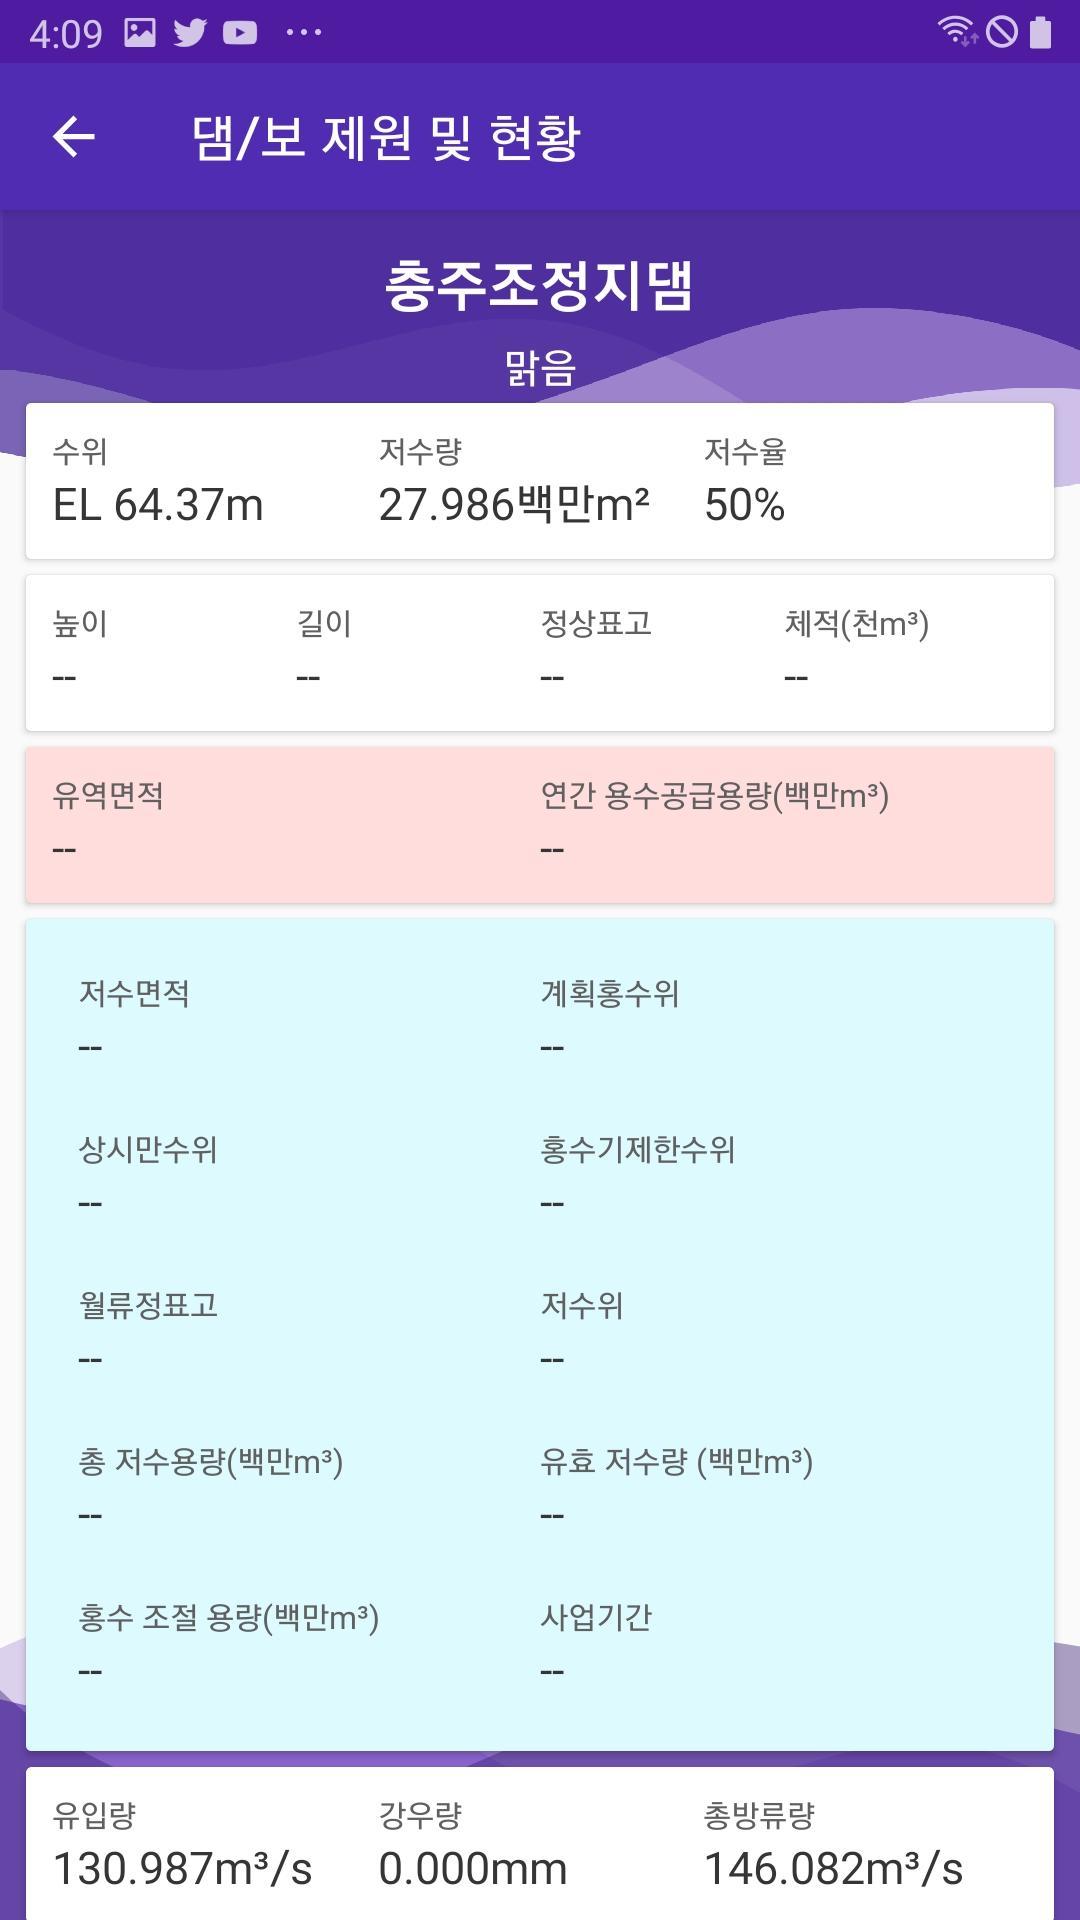The width and height of the screenshot is (1080, 1920).
Task: Tap the 수위 EL 64.37m value
Action: pos(158,505)
